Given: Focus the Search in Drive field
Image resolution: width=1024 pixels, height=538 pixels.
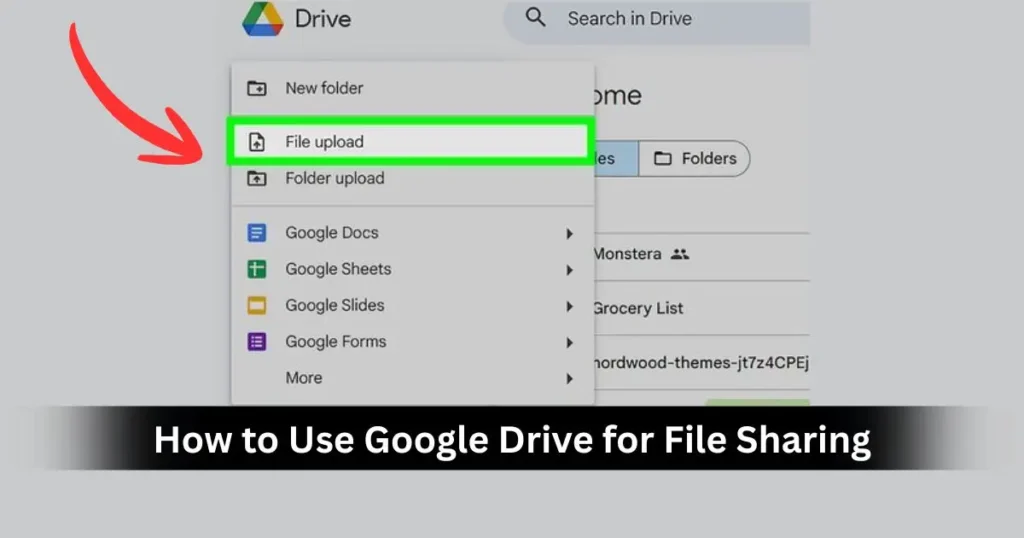Looking at the screenshot, I should [656, 22].
